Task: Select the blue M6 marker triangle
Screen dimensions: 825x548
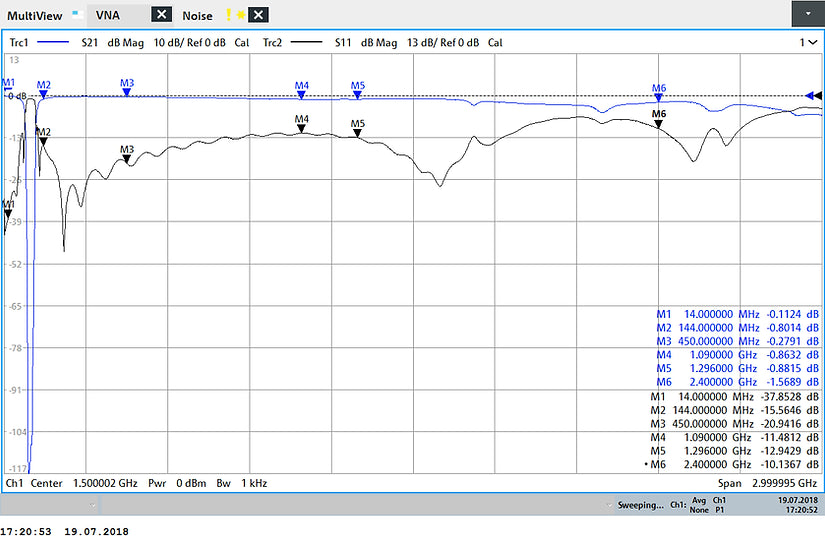Action: pos(658,98)
